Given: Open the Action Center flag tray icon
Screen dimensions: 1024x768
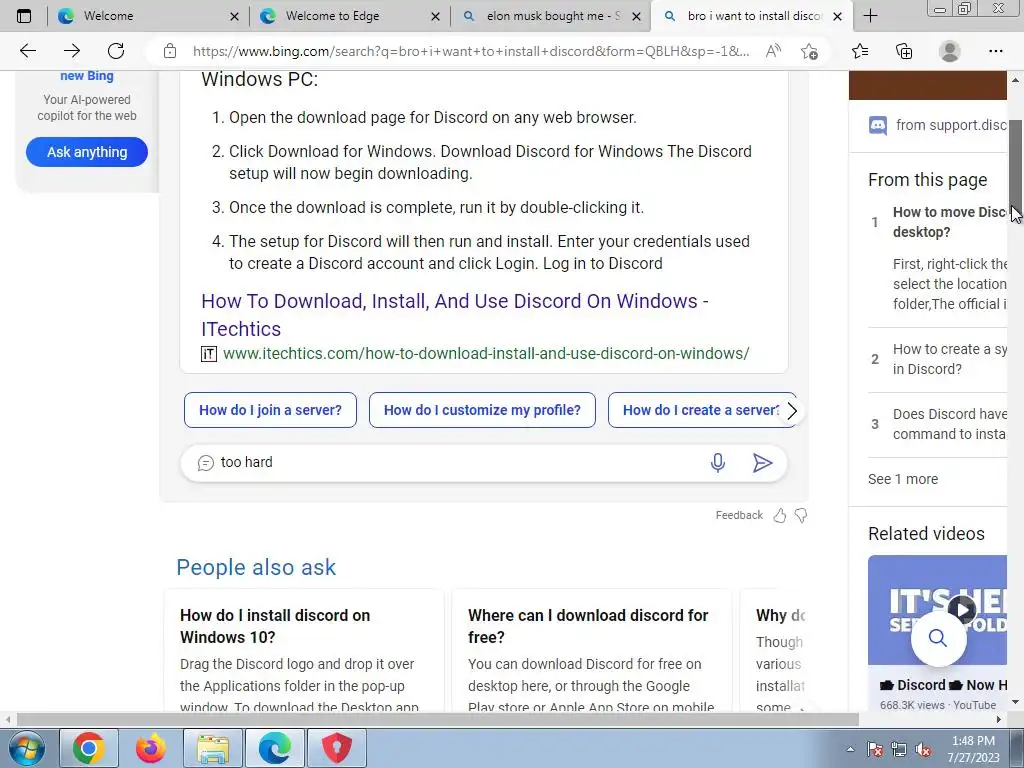Looking at the screenshot, I should 874,749.
